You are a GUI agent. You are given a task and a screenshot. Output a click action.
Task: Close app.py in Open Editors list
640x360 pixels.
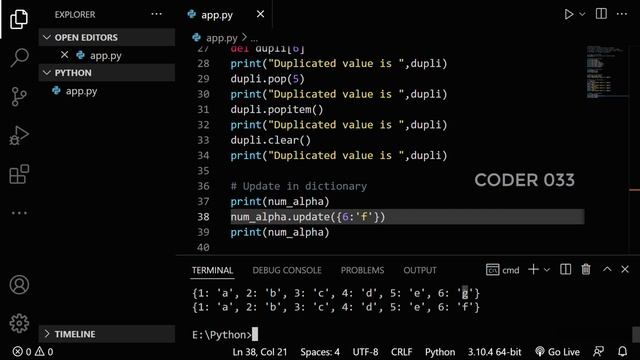point(64,55)
